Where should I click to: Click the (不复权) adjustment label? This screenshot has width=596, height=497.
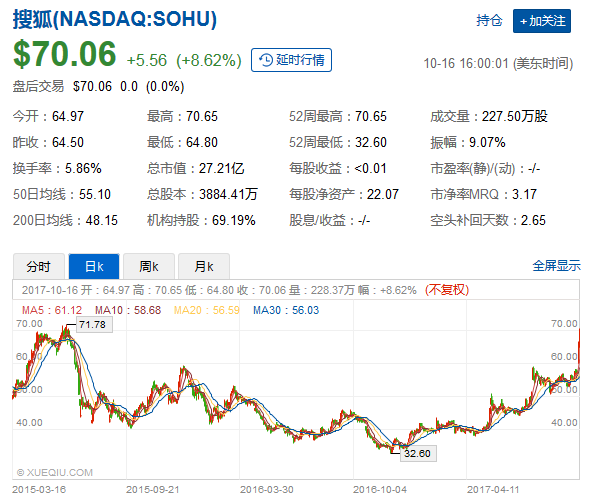[447, 290]
